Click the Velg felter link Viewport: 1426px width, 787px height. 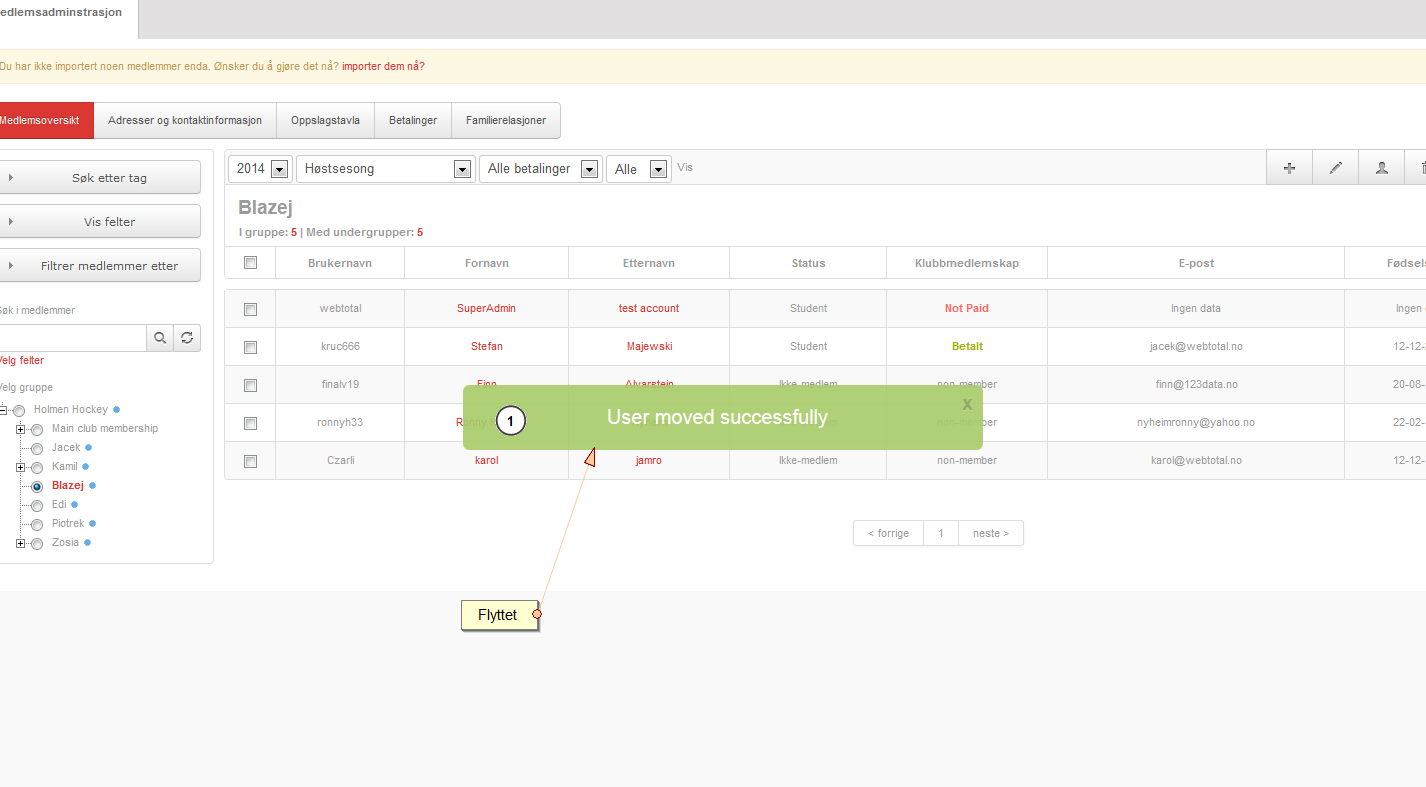(x=21, y=360)
